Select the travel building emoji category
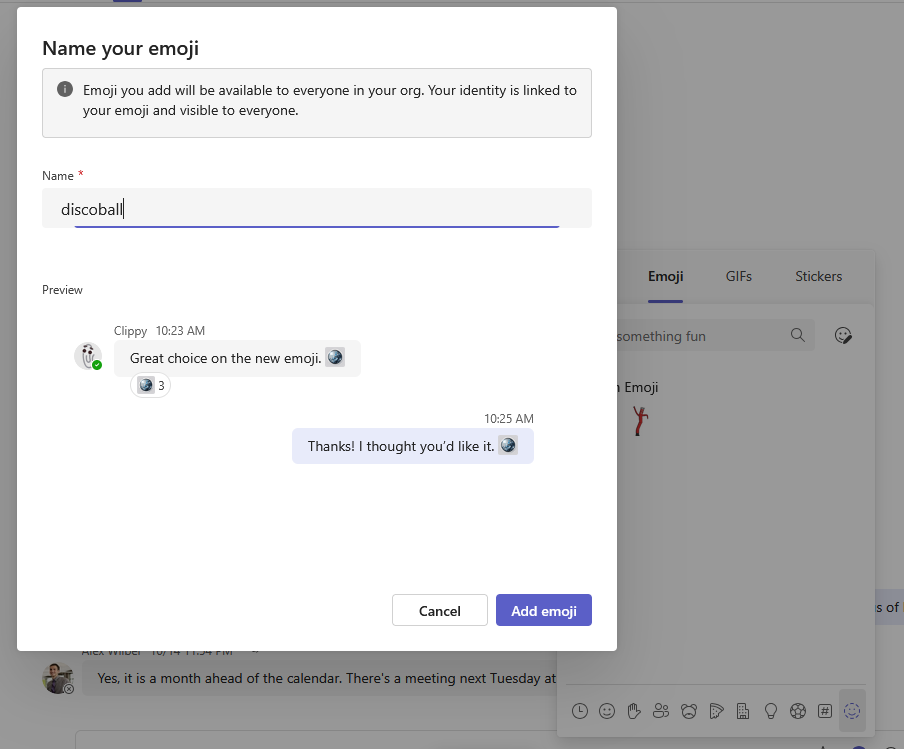904x749 pixels. [743, 711]
